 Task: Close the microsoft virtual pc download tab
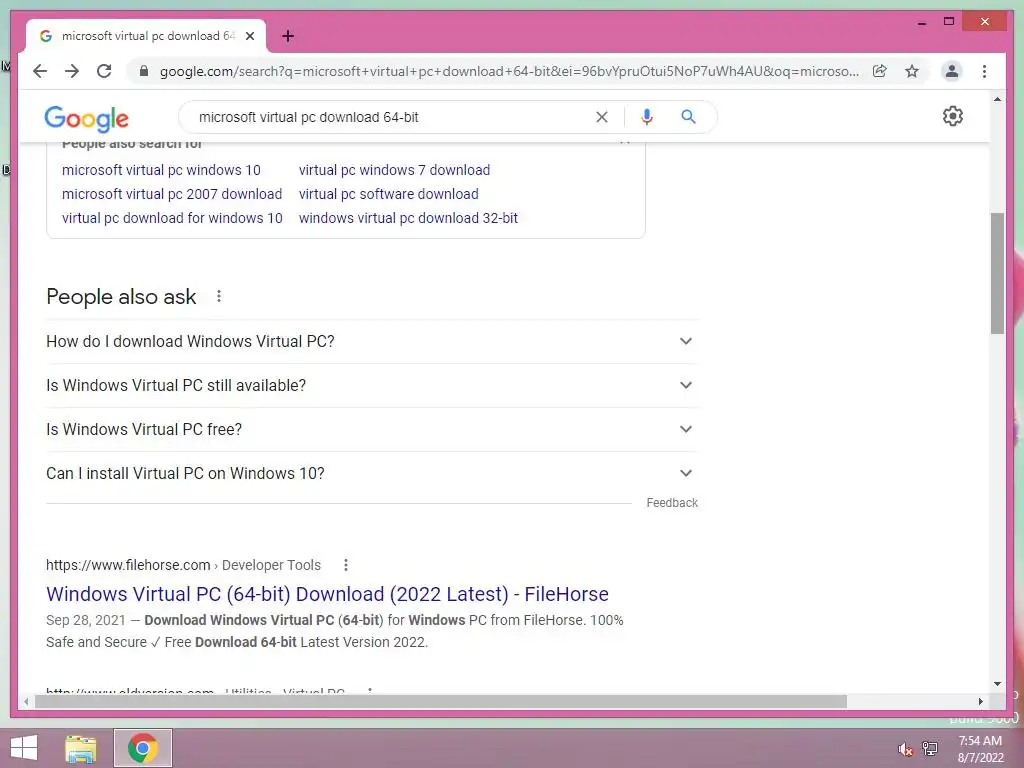249,36
